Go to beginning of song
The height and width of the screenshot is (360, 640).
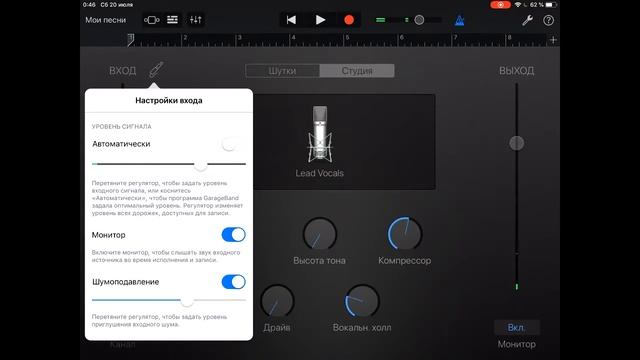[291, 20]
